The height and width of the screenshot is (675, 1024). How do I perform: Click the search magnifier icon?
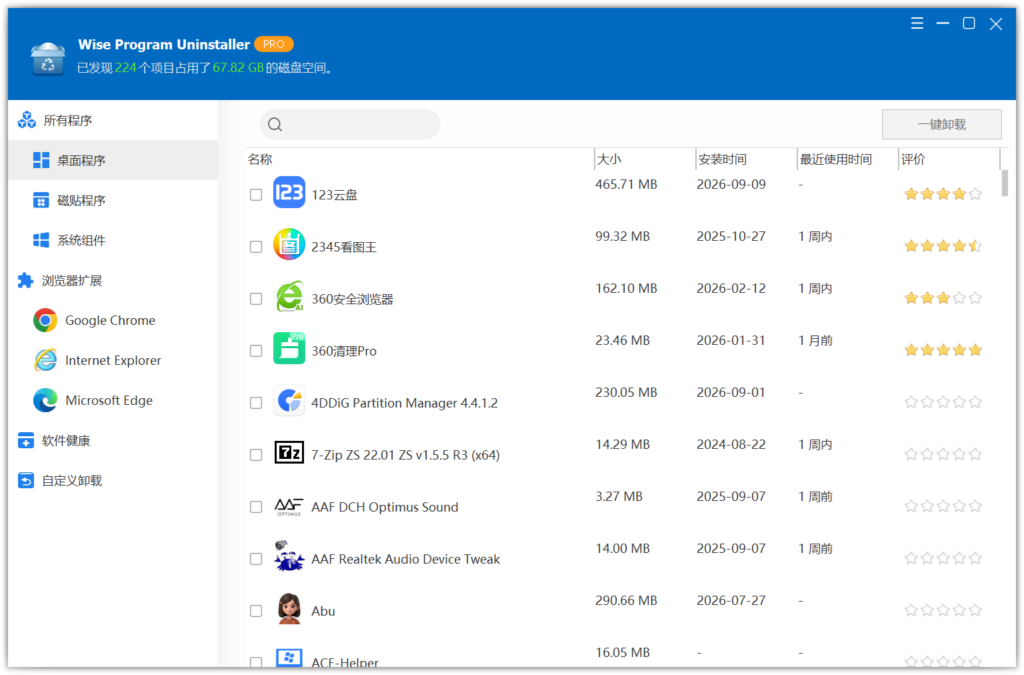click(275, 125)
